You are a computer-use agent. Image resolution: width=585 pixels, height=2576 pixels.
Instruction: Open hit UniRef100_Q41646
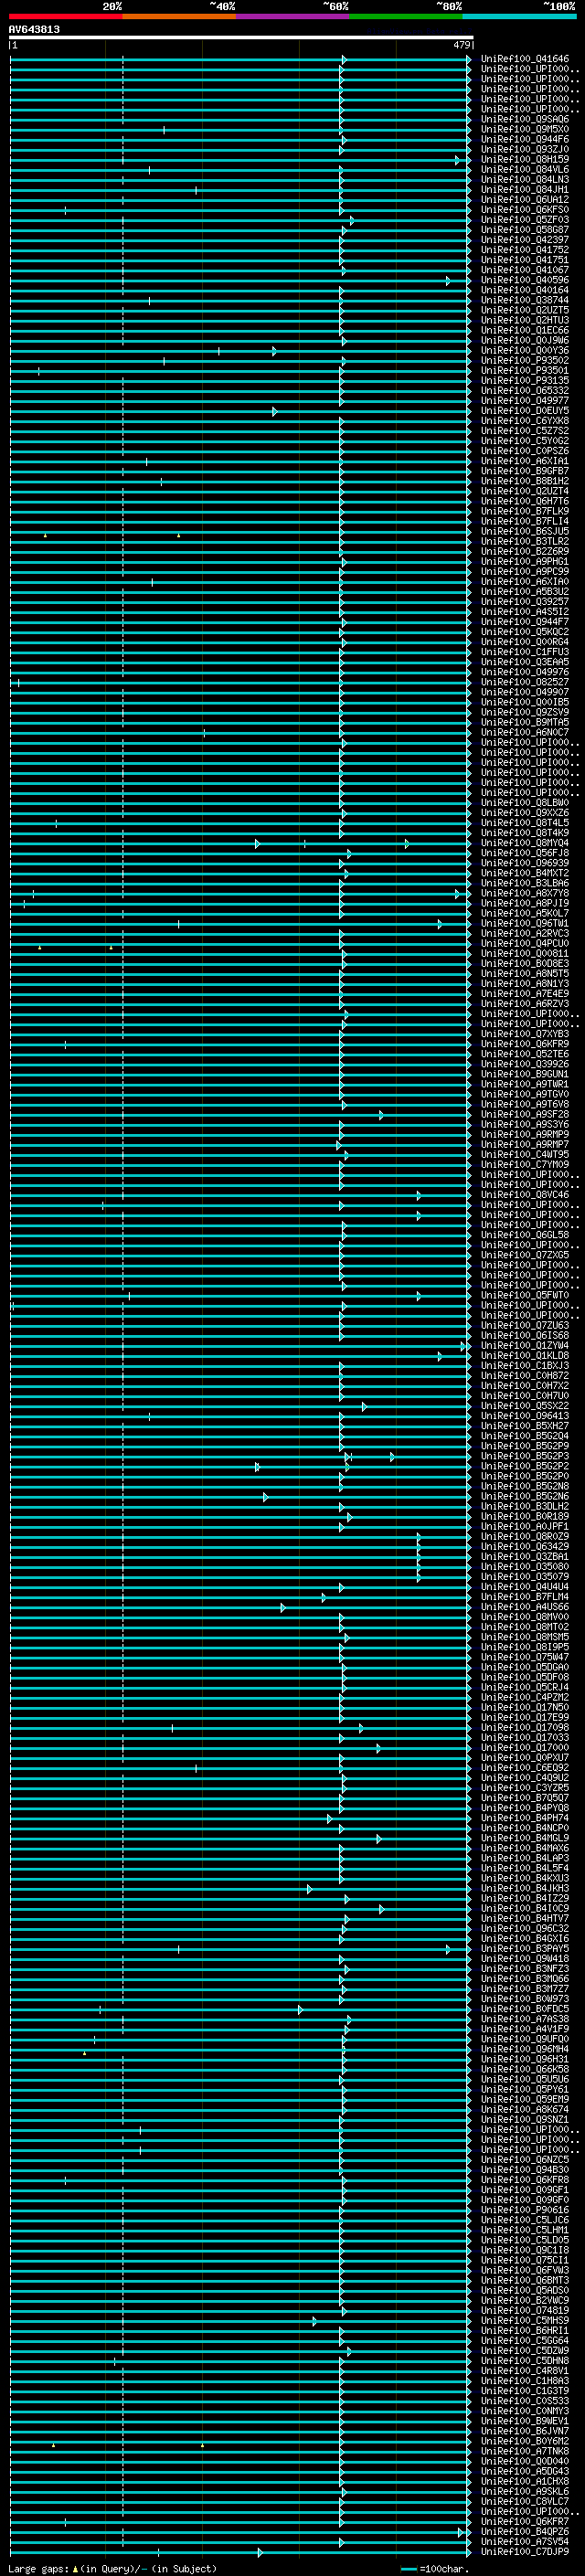[525, 59]
